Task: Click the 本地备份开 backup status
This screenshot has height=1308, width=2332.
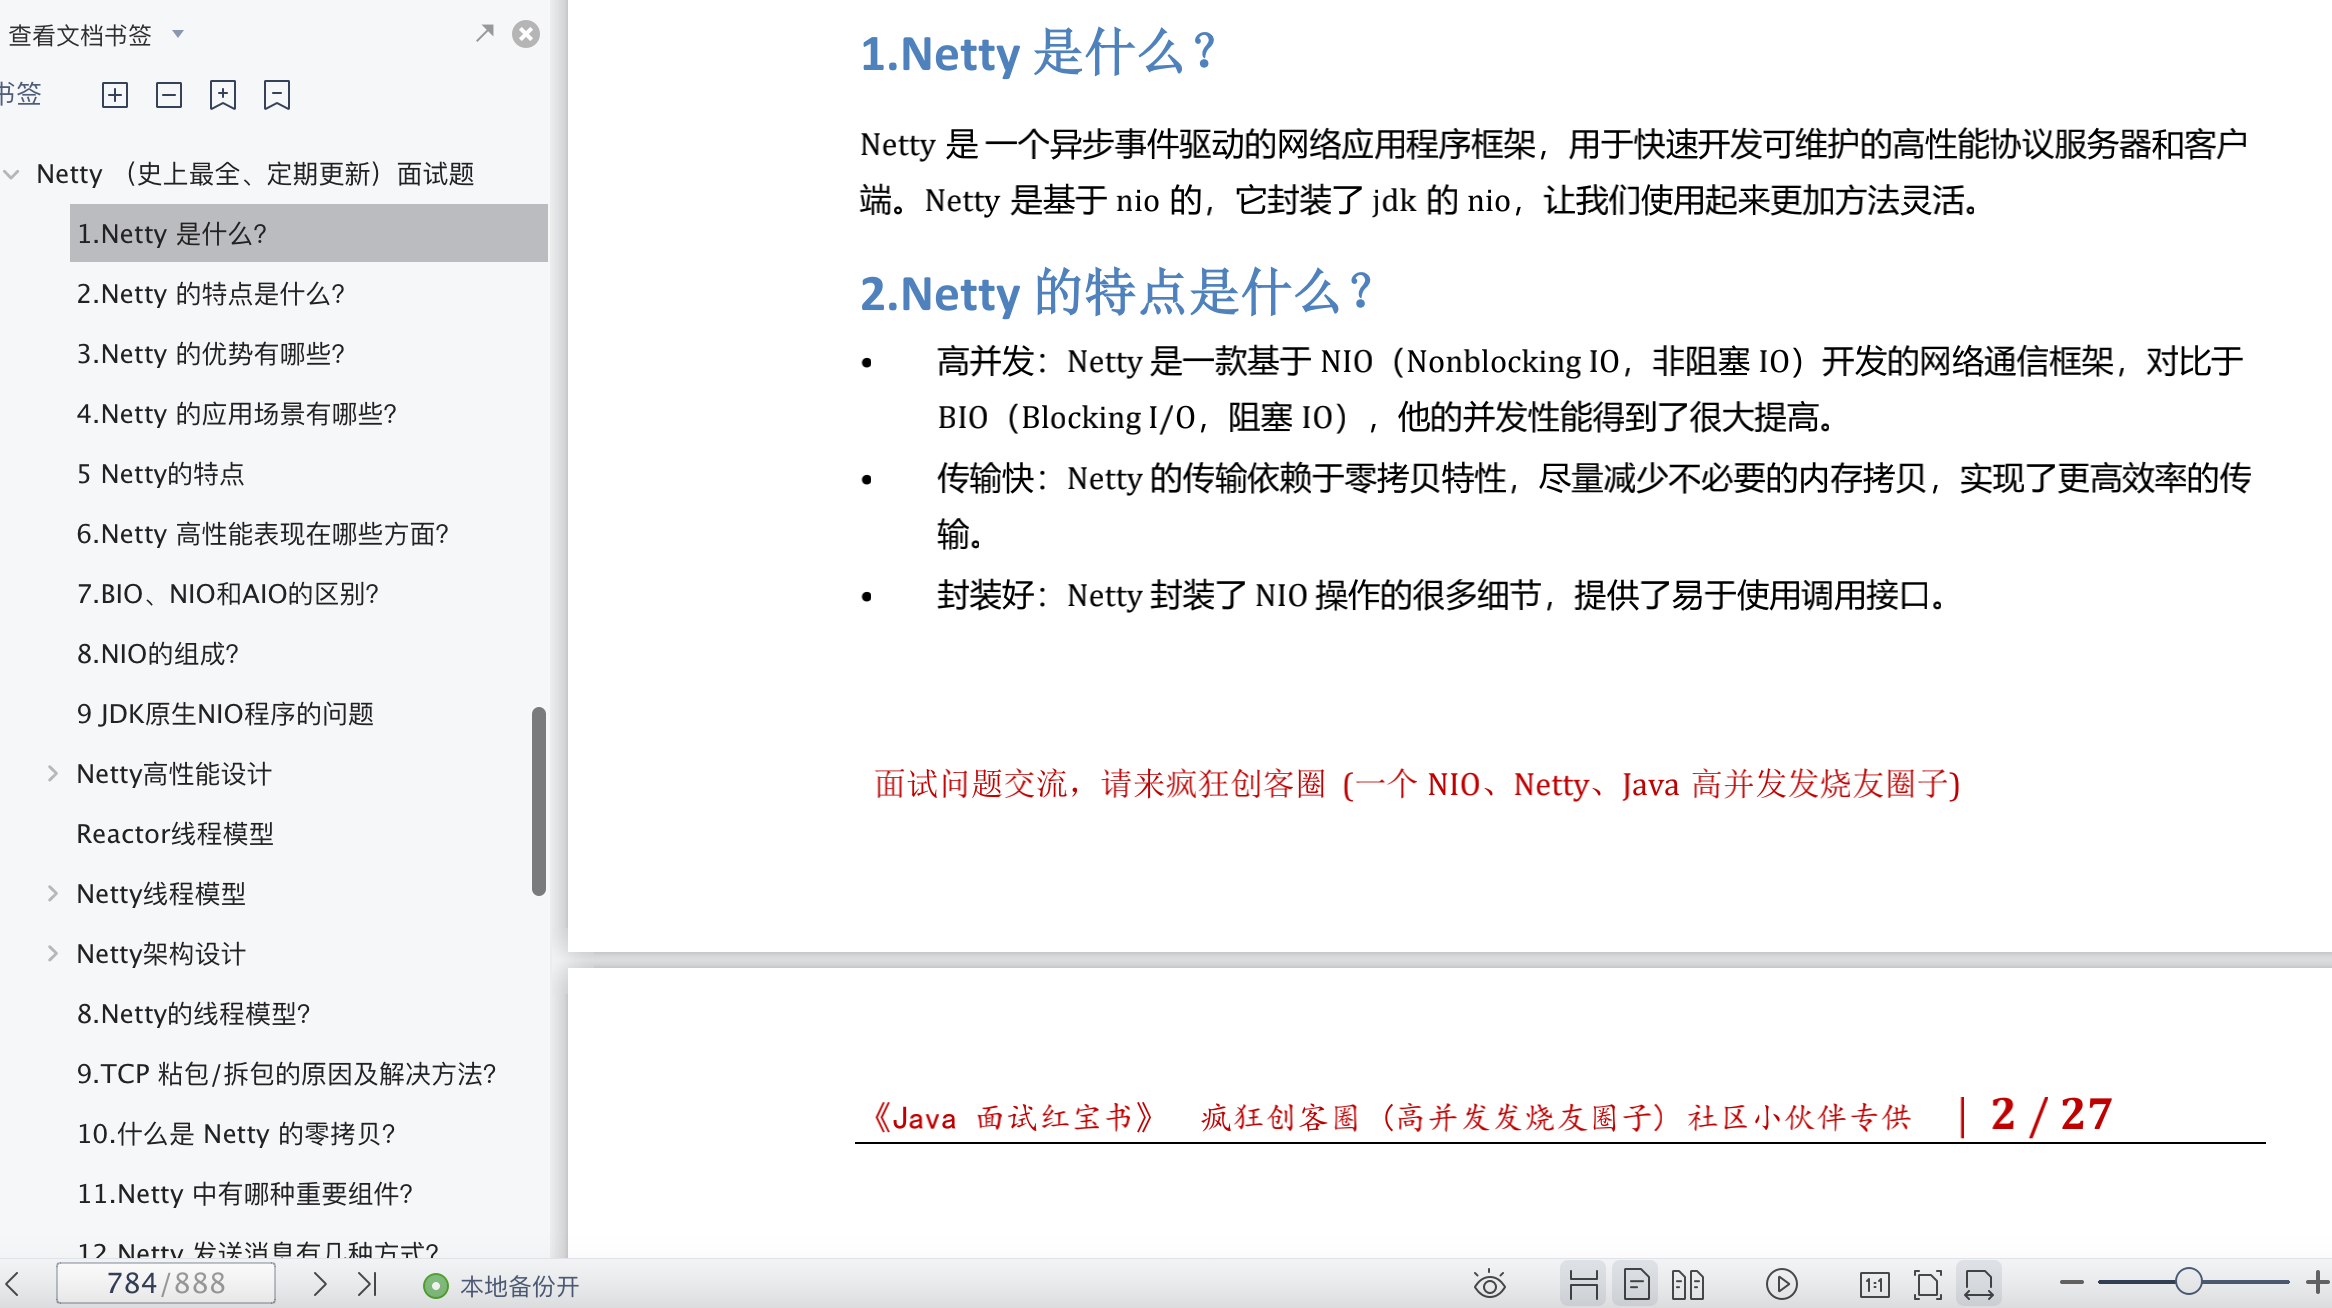Action: click(501, 1285)
